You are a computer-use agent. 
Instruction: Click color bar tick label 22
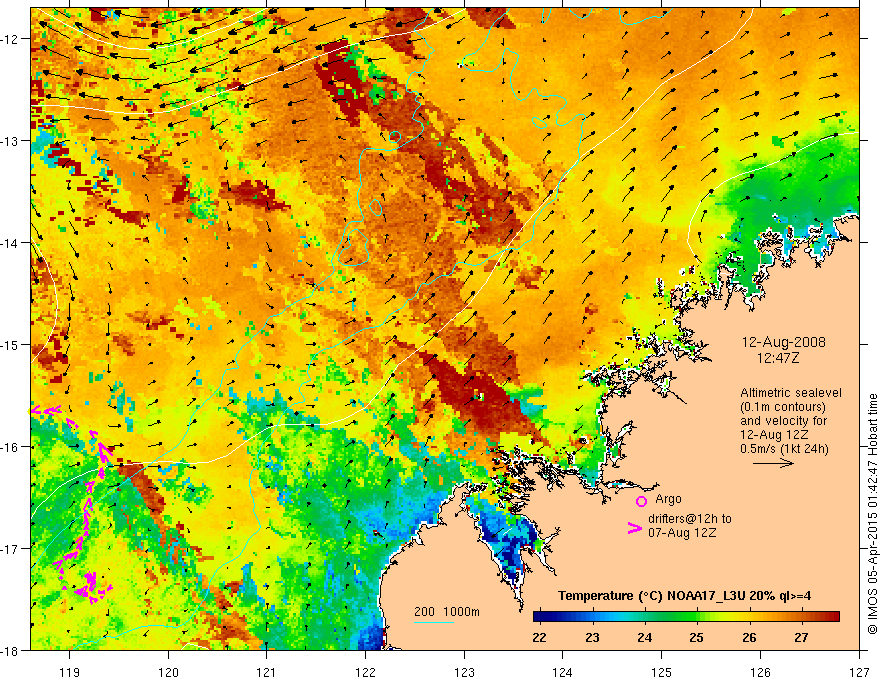tap(539, 637)
